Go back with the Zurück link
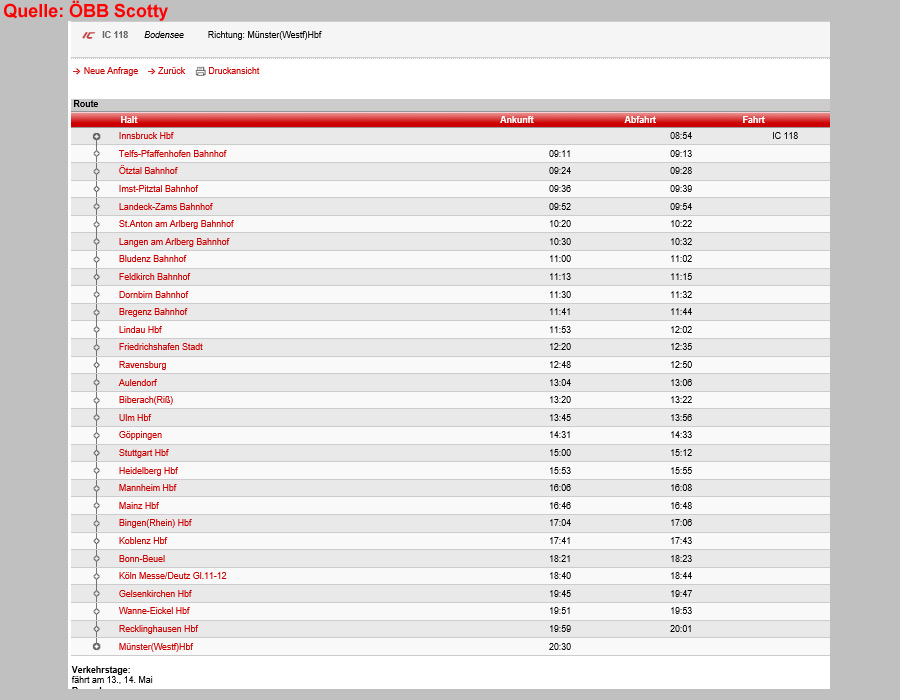The width and height of the screenshot is (900, 700). [171, 71]
